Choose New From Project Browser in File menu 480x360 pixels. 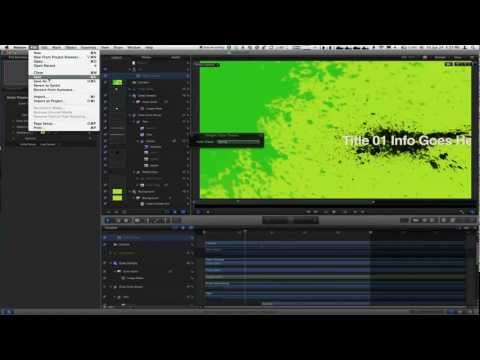coord(64,57)
